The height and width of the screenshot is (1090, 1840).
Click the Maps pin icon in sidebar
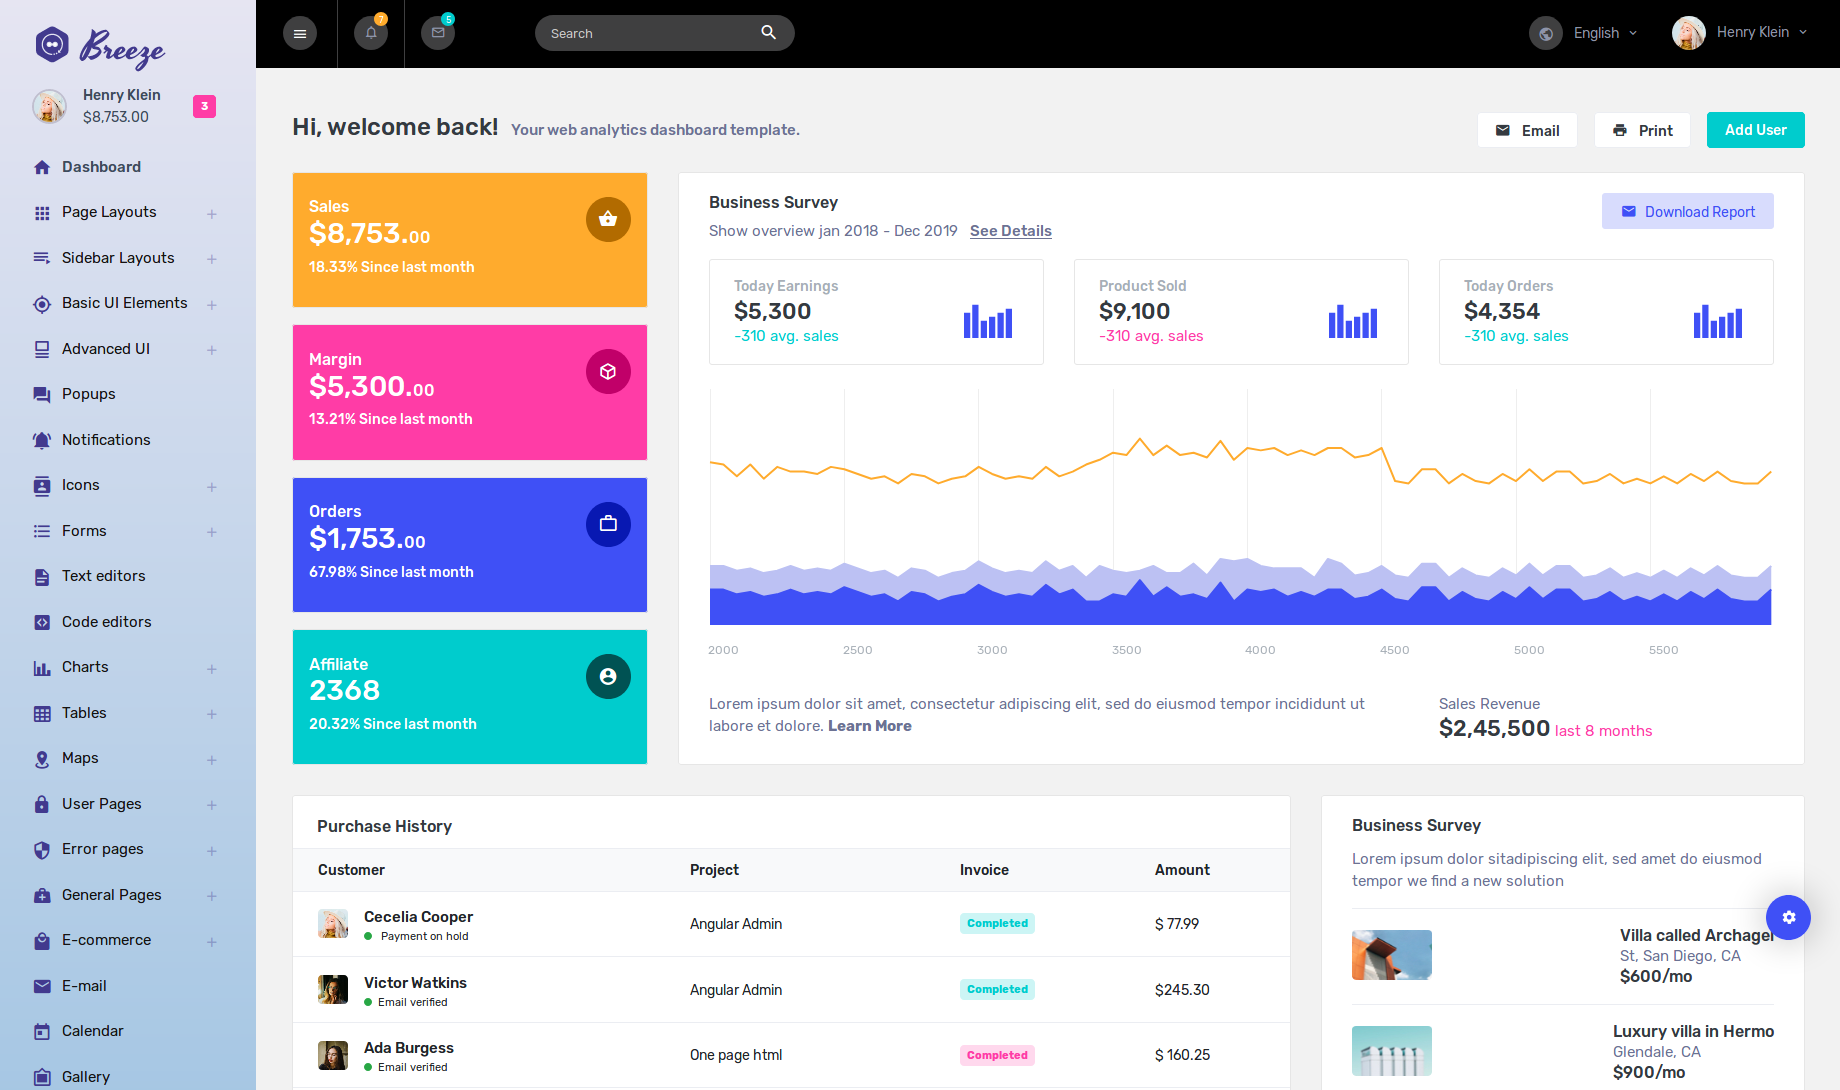point(42,759)
